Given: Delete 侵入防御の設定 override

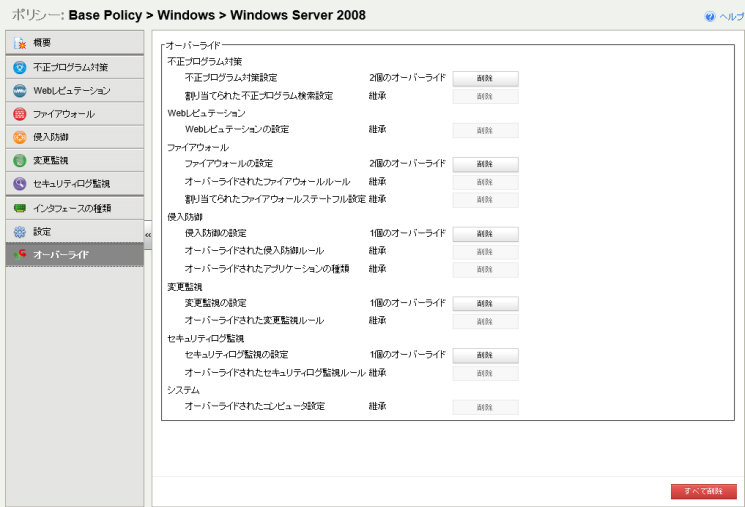Looking at the screenshot, I should point(485,233).
